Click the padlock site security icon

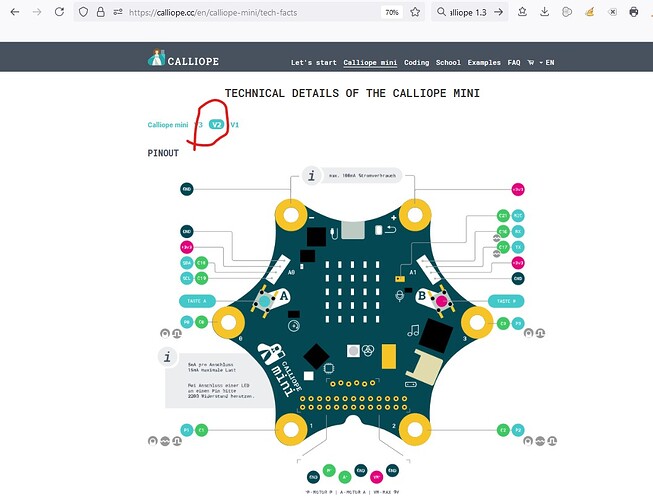click(x=101, y=12)
